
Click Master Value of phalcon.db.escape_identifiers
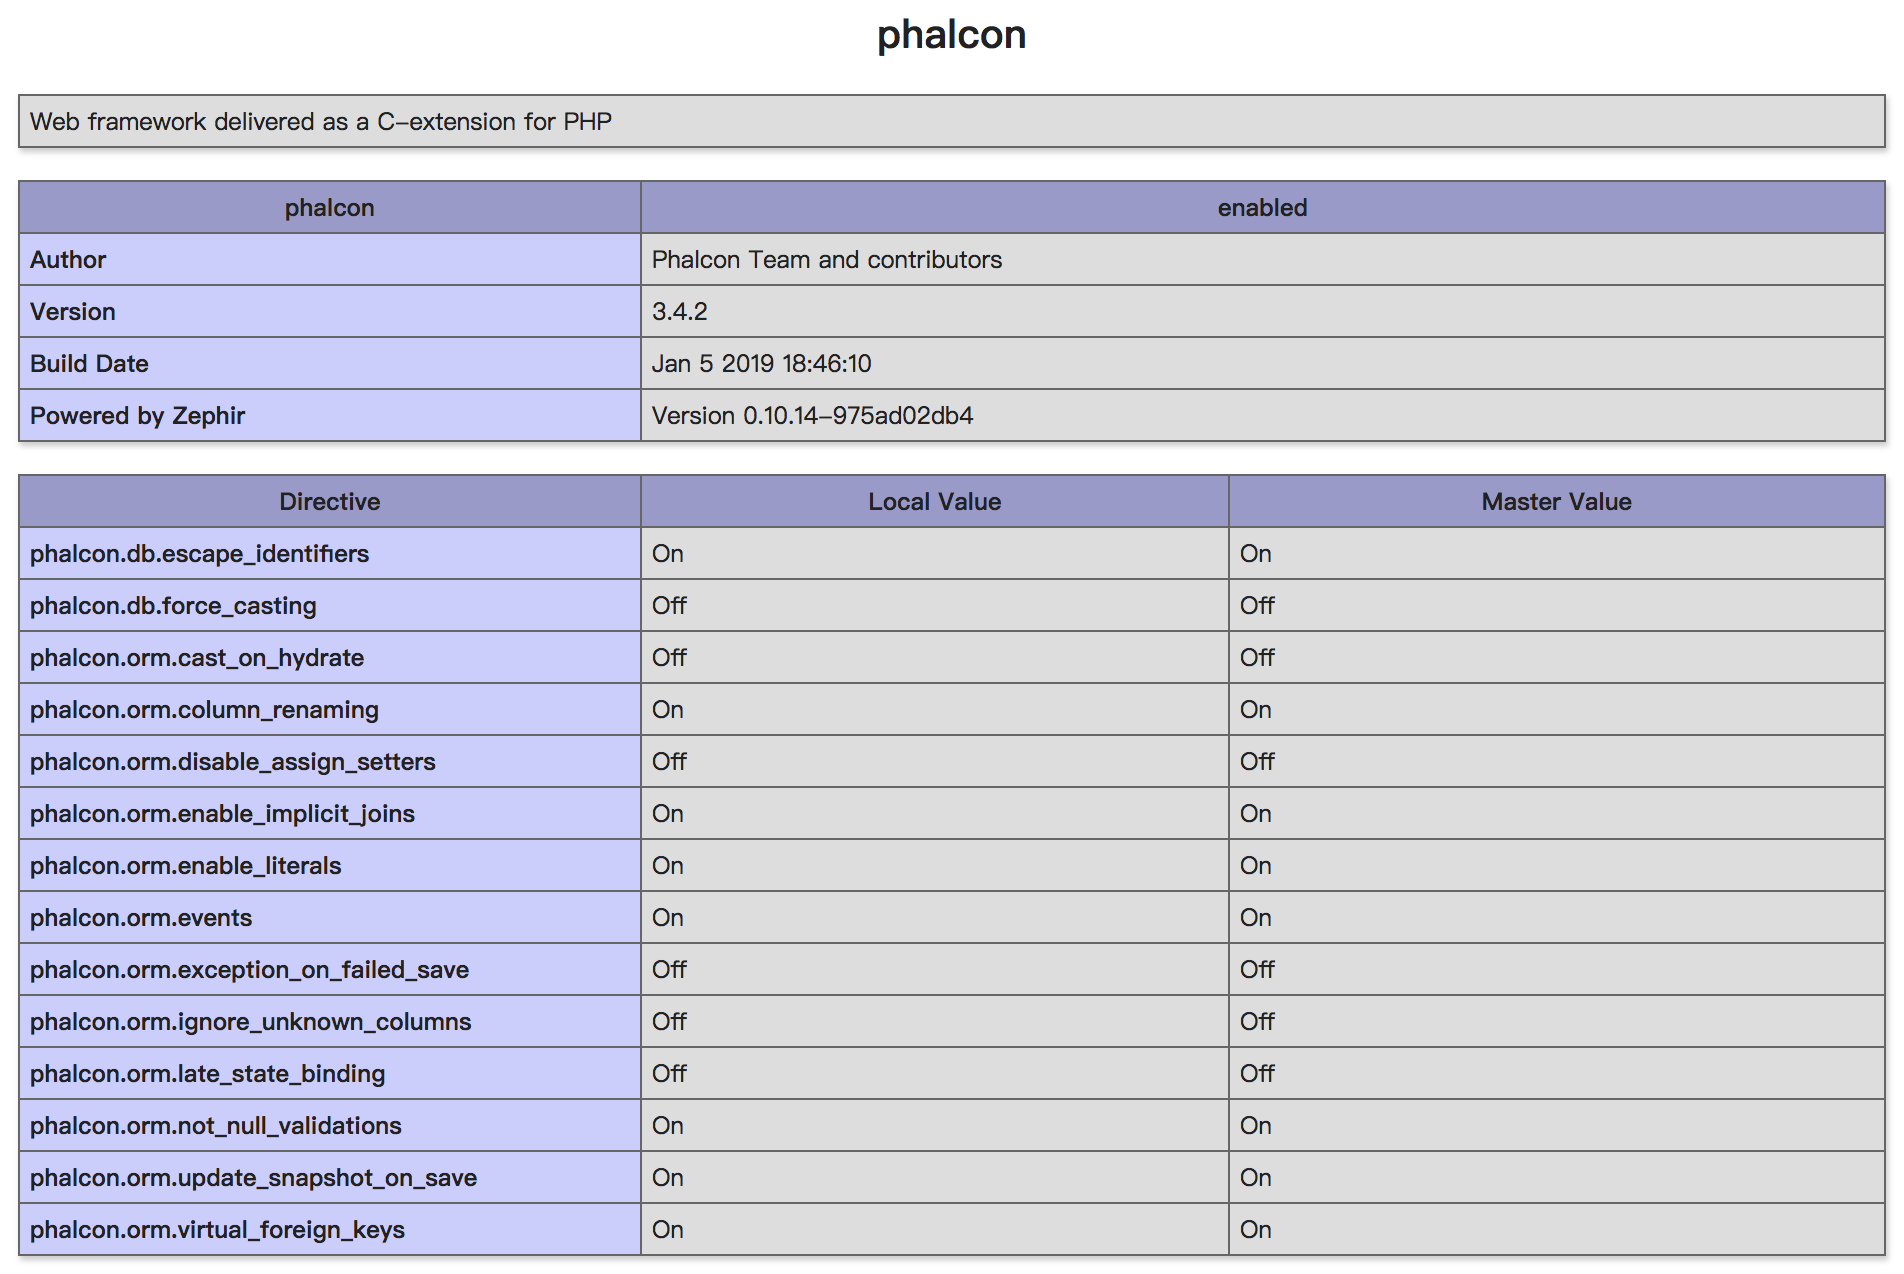click(1256, 554)
